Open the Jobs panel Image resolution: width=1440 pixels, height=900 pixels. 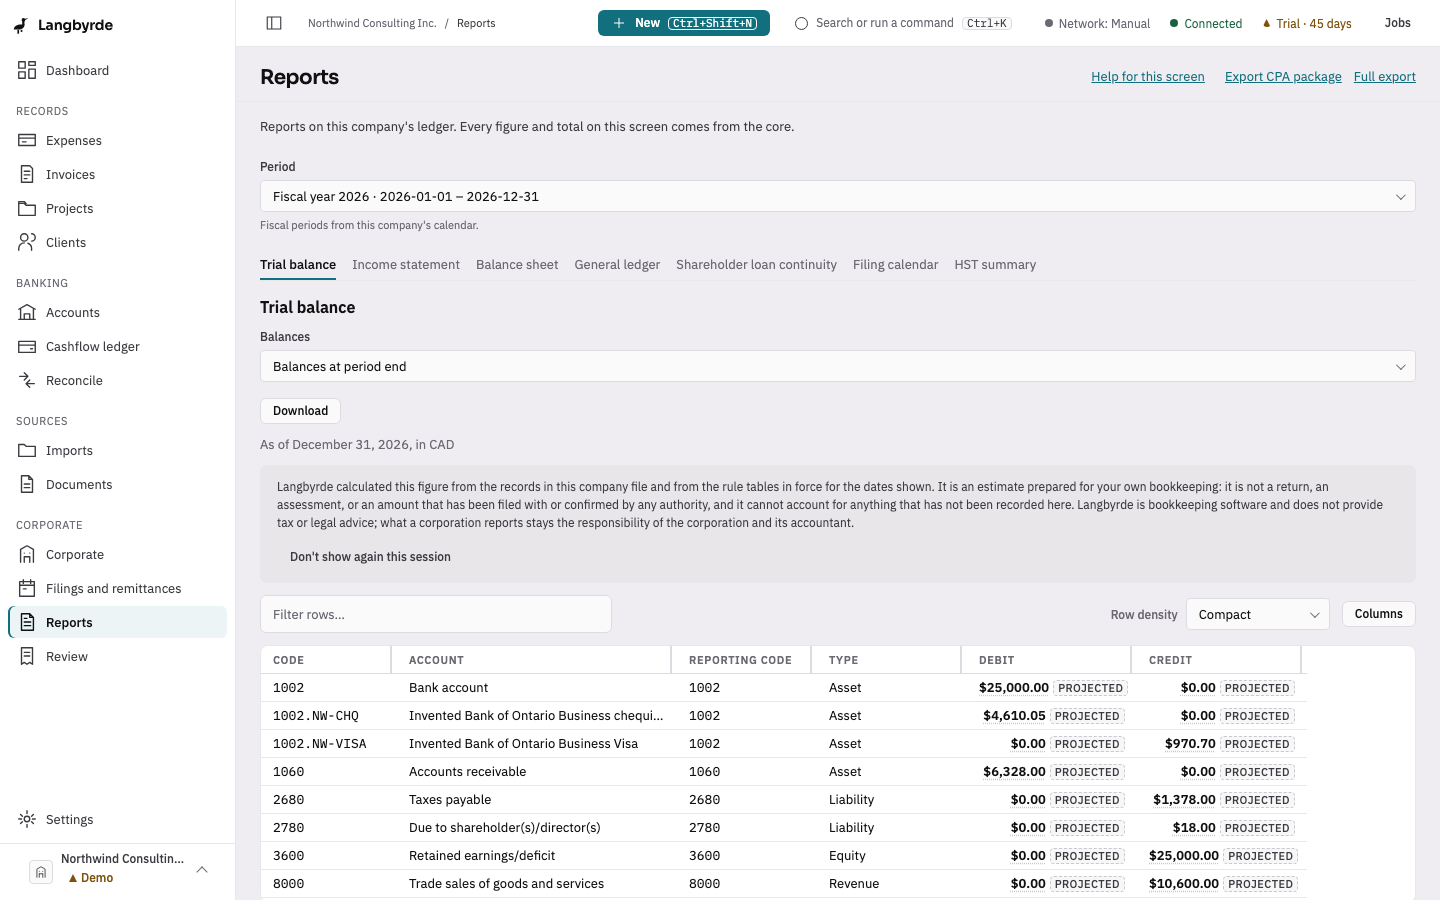tap(1398, 23)
